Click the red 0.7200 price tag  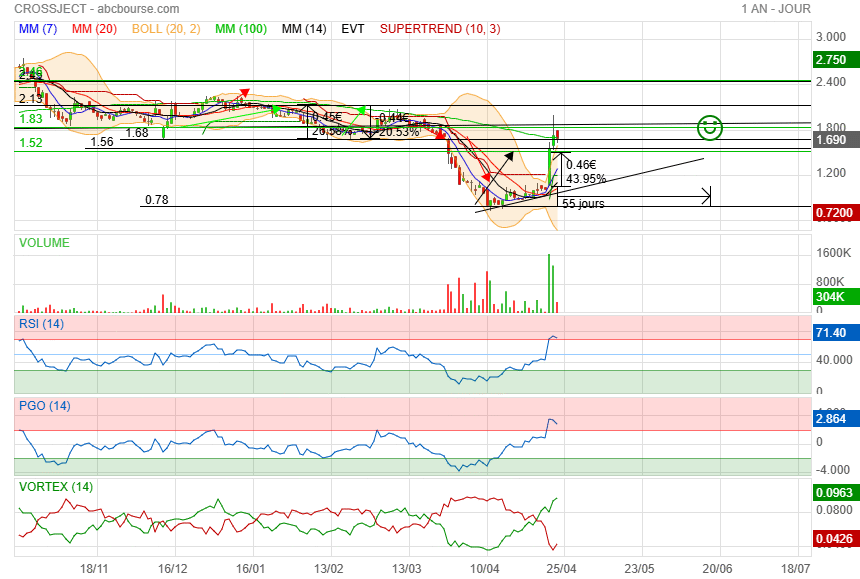[836, 213]
